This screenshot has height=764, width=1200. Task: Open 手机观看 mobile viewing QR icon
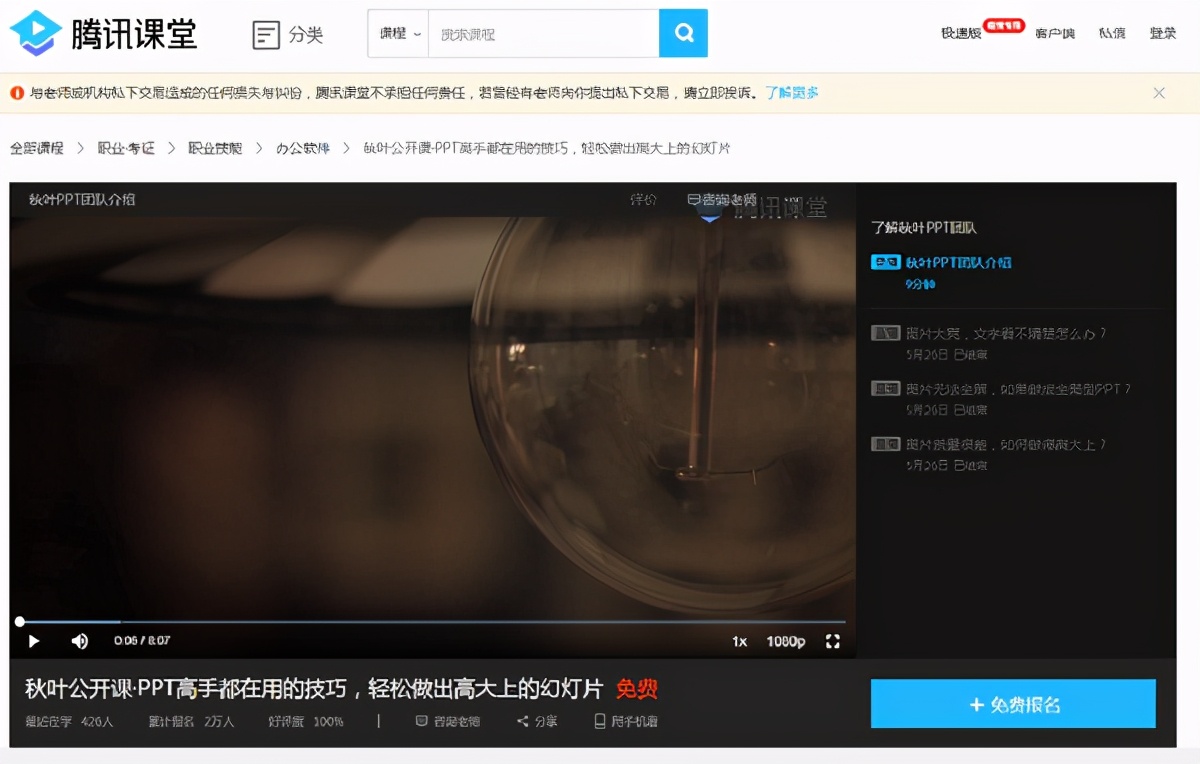[599, 720]
